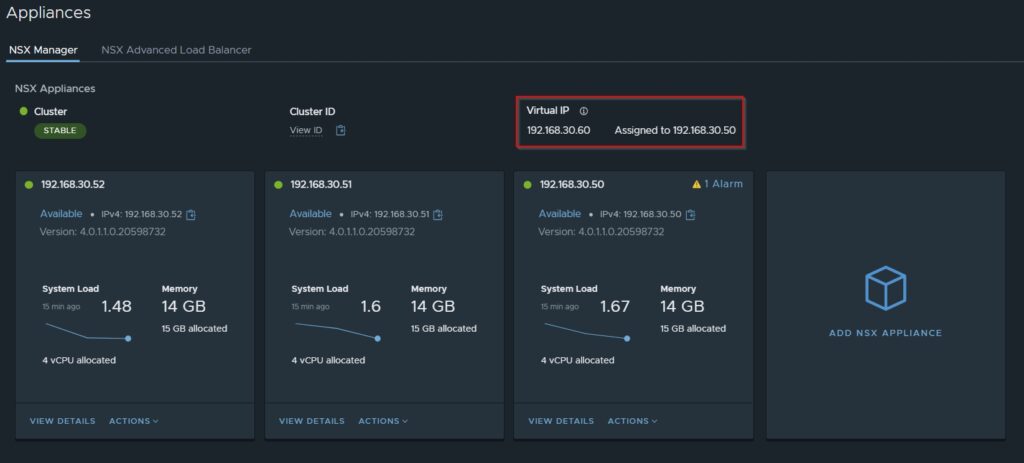This screenshot has width=1024, height=463.
Task: Open the 1 Alarm link on 192.168.30.50
Action: [723, 184]
